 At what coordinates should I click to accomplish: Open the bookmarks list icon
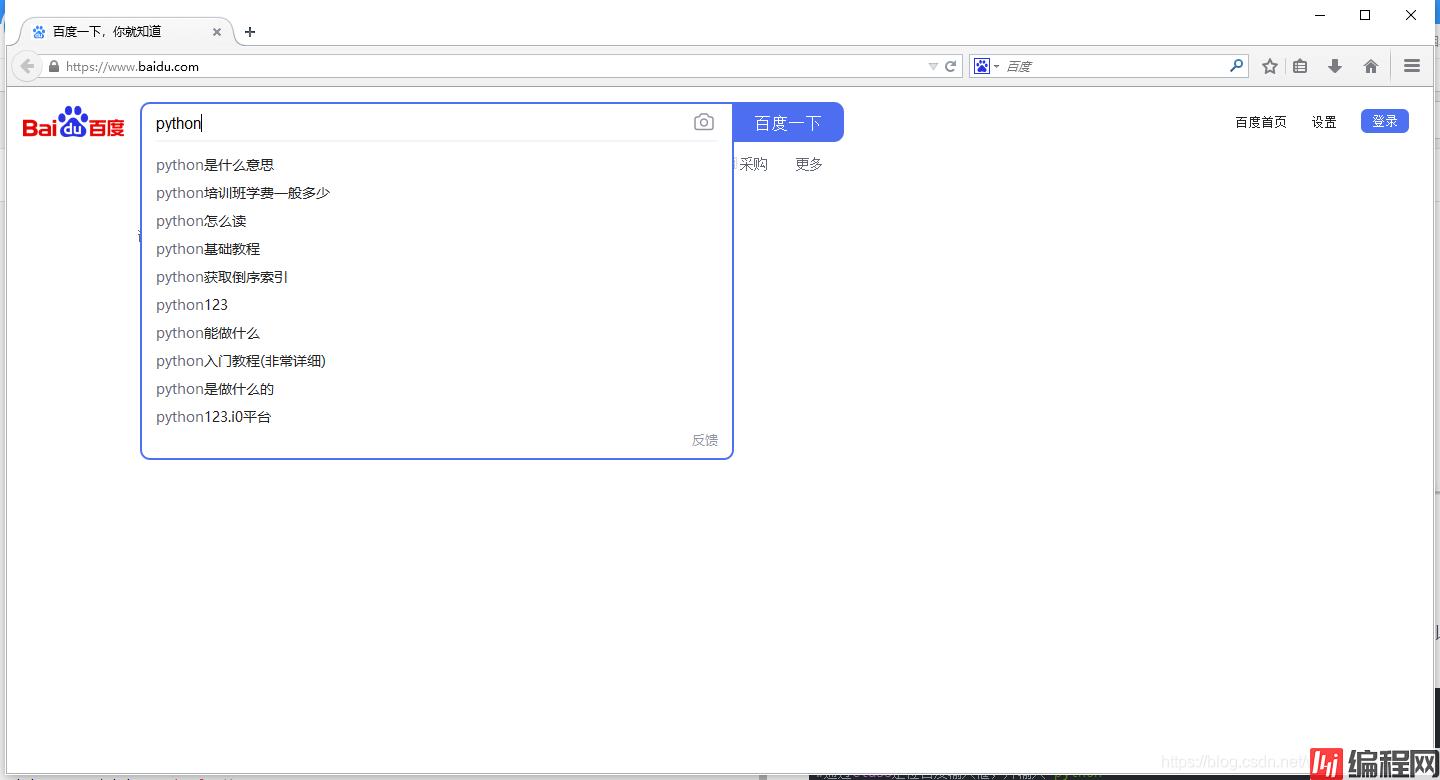(1300, 66)
